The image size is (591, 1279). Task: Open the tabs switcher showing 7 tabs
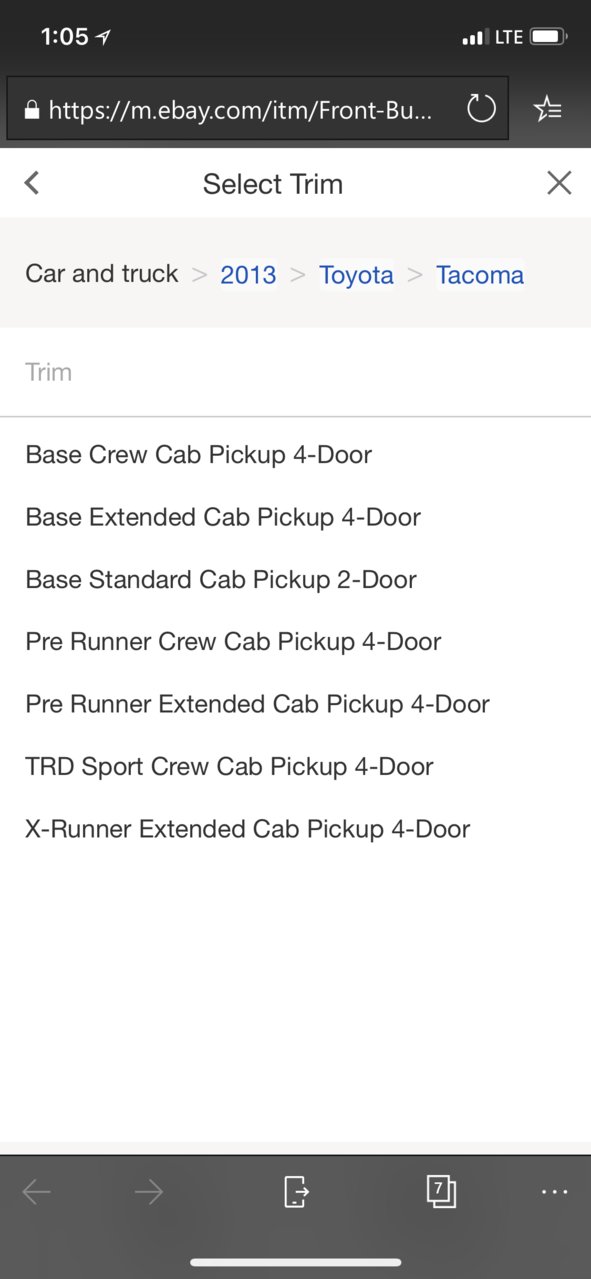[440, 1191]
